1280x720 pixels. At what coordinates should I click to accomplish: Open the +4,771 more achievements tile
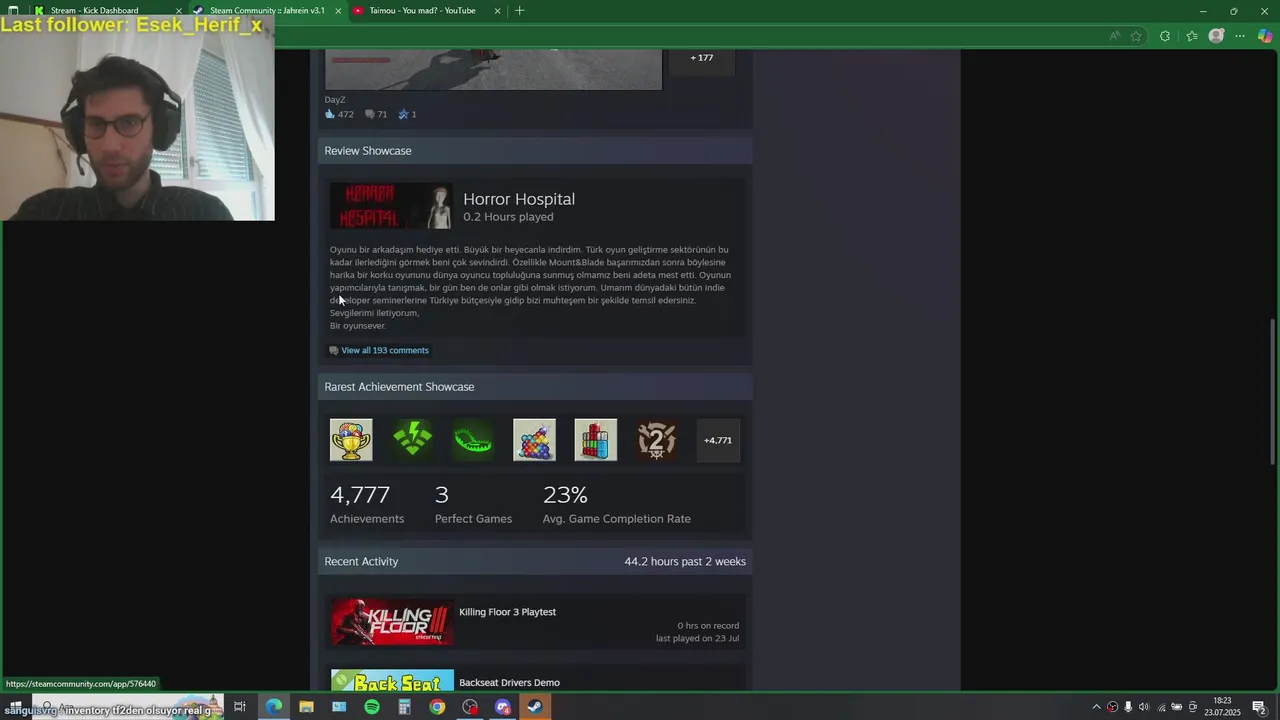tap(718, 440)
